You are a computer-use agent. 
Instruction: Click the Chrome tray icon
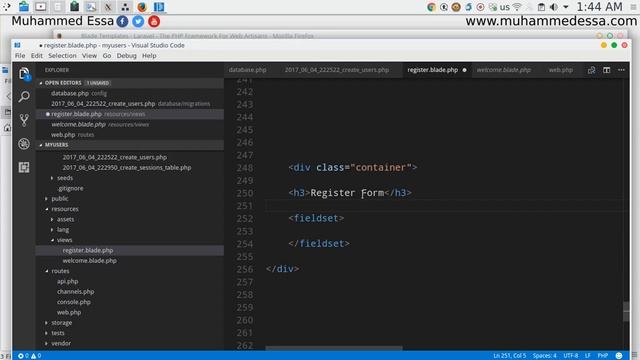coord(431,7)
